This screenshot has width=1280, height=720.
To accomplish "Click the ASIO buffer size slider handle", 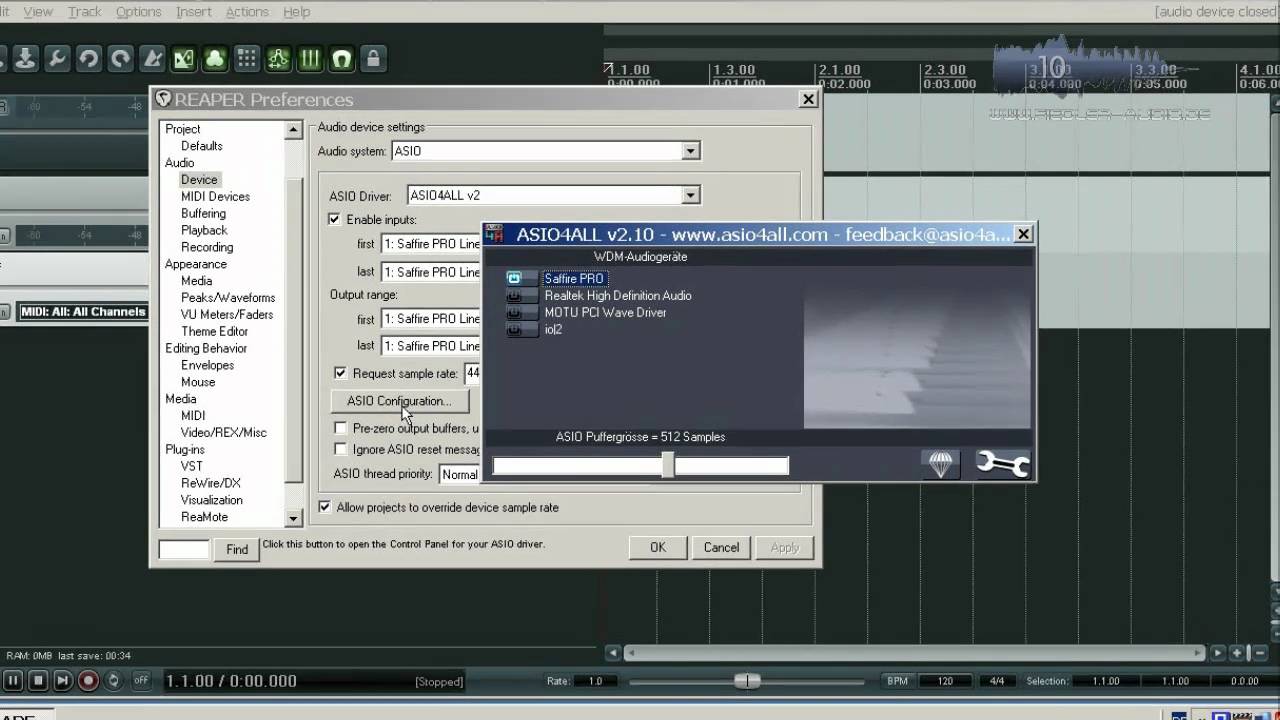I will pyautogui.click(x=667, y=464).
